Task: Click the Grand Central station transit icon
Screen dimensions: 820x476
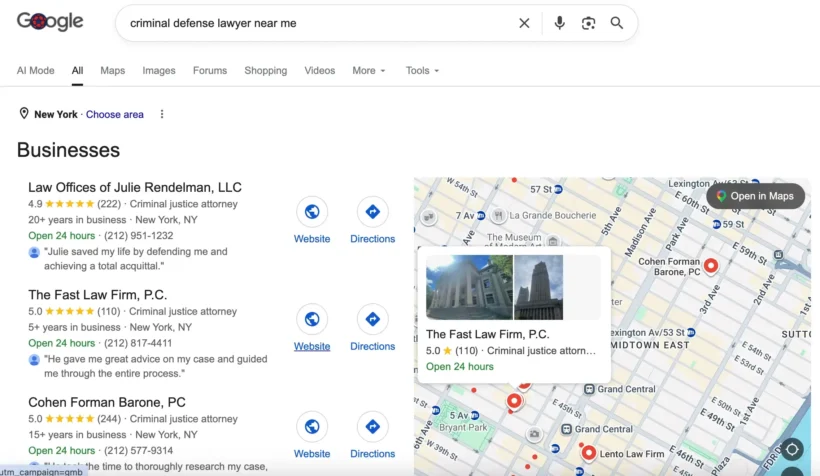Action: pos(589,389)
